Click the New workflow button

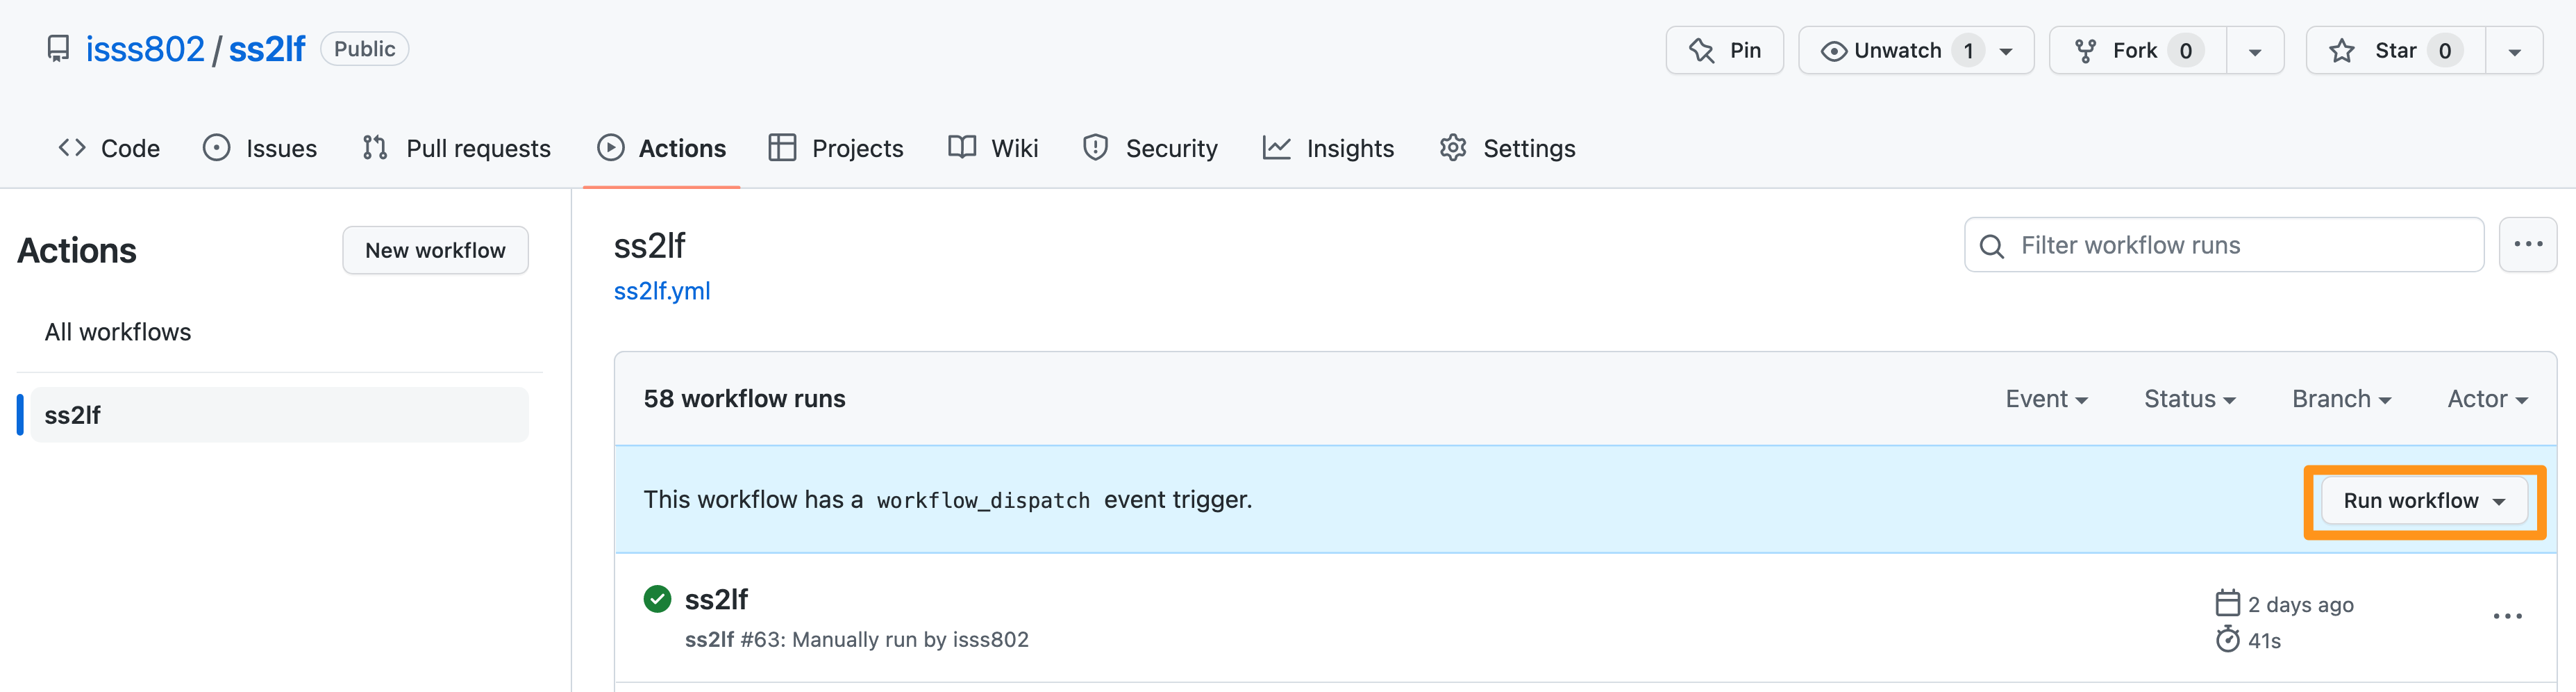(x=435, y=250)
